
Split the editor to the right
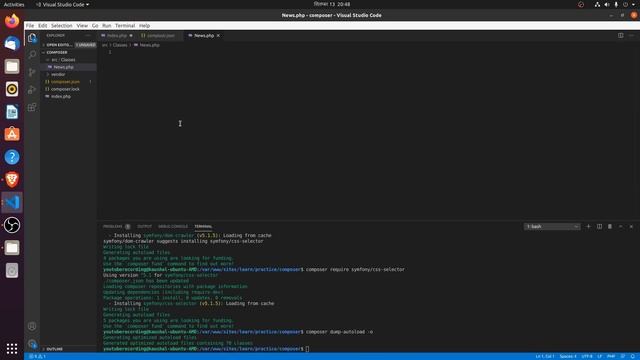[x=620, y=36]
